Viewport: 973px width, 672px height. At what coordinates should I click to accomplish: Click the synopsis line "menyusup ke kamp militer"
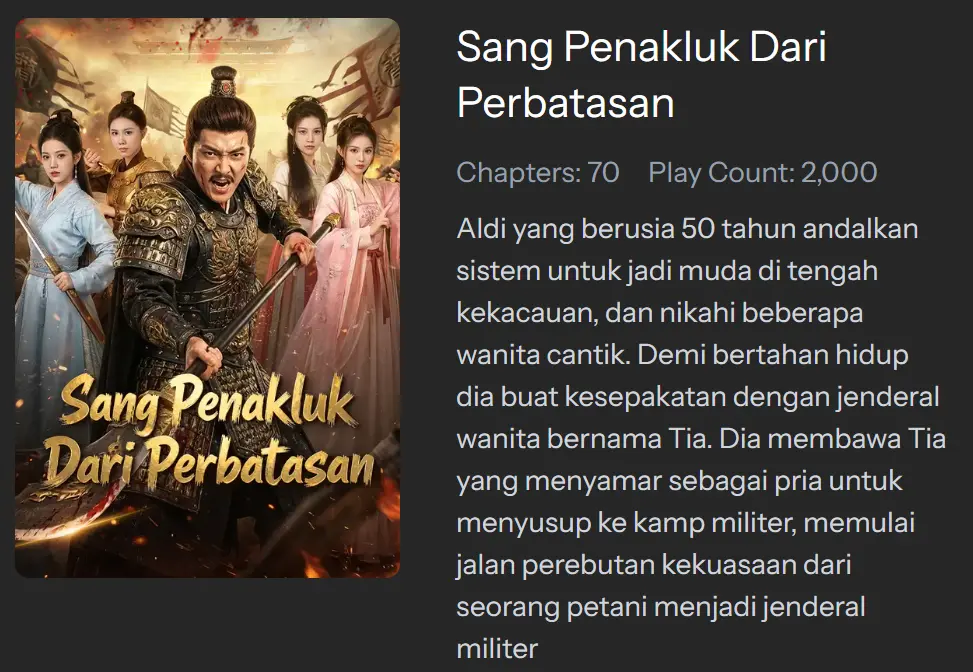(626, 523)
